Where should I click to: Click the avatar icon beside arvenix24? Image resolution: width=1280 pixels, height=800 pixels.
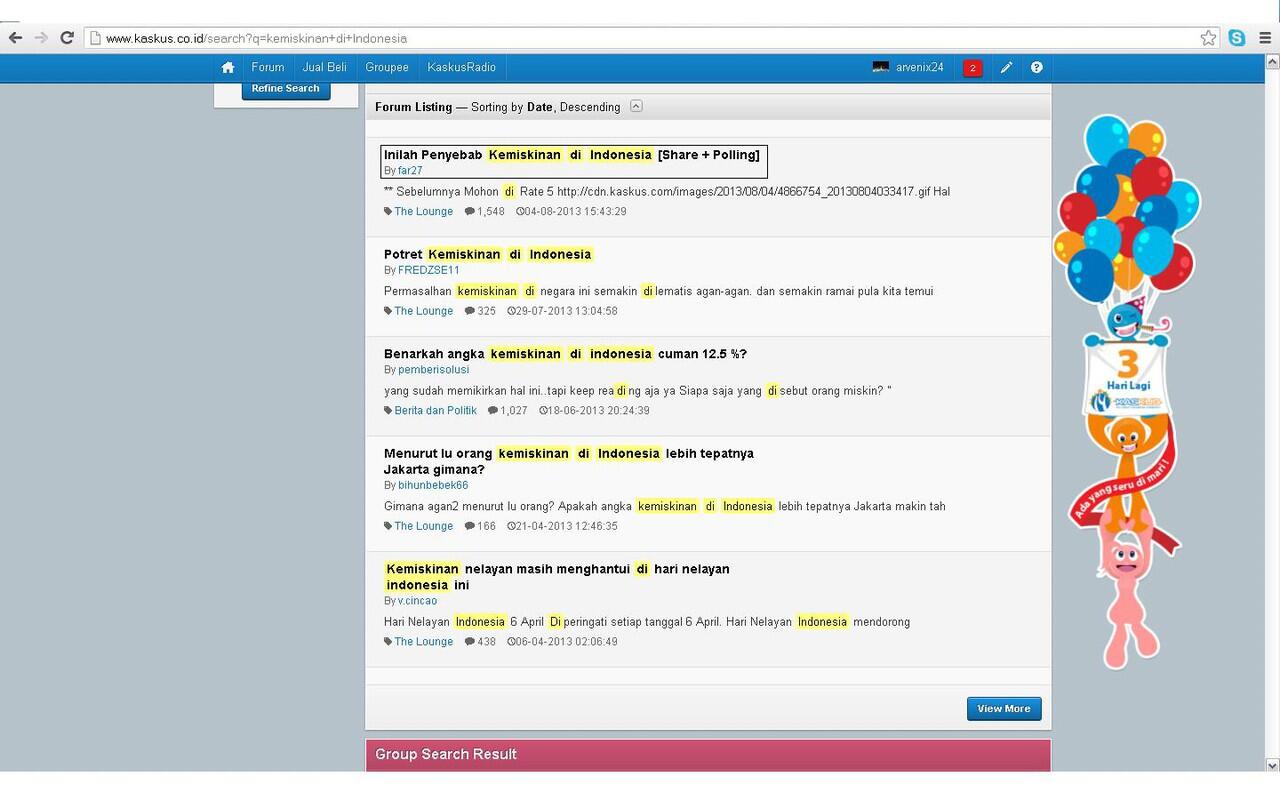click(880, 67)
